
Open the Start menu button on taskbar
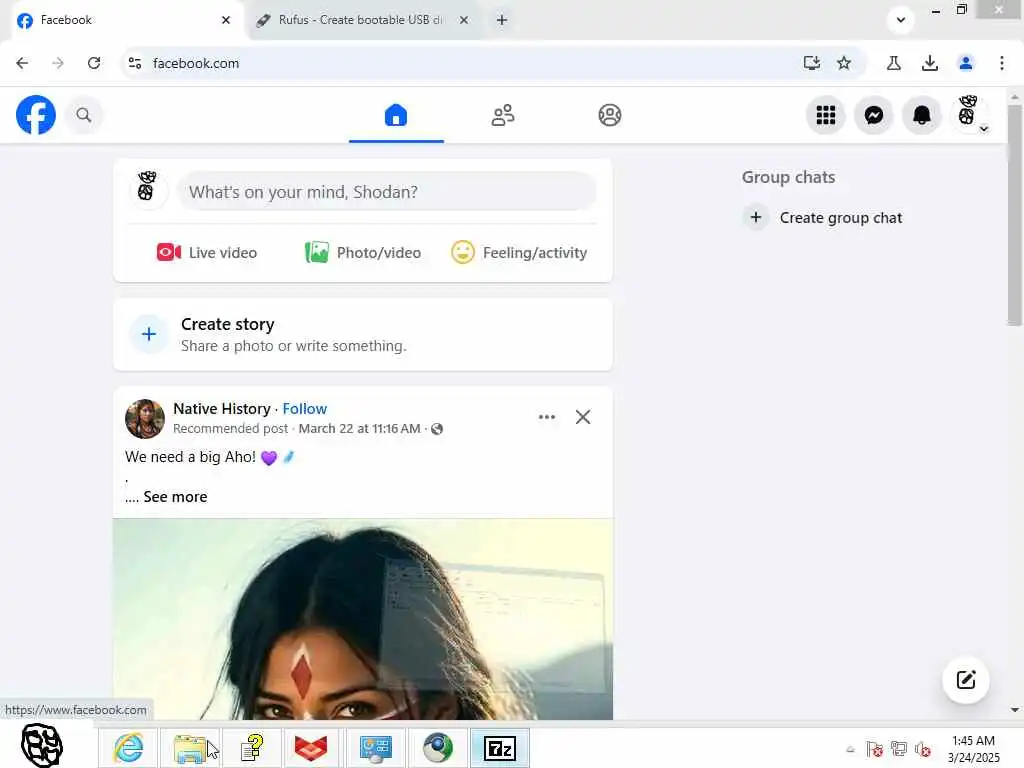pyautogui.click(x=42, y=745)
